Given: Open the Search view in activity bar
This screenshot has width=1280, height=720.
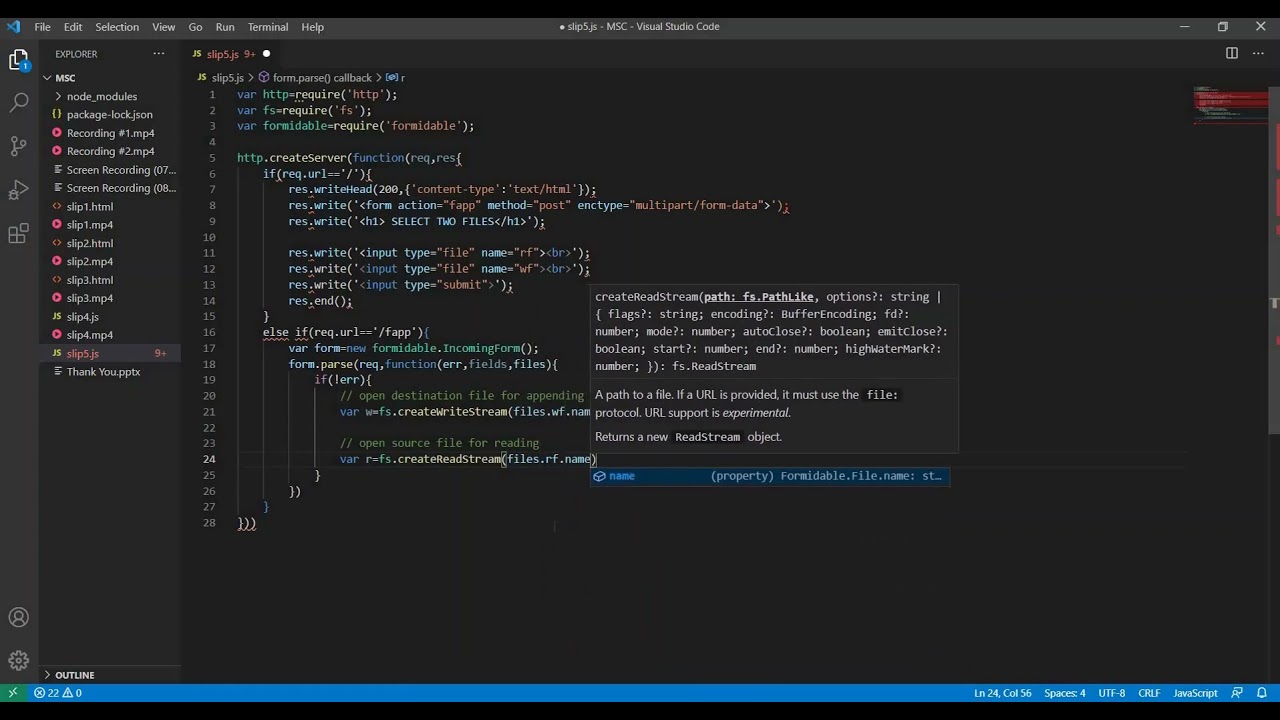Looking at the screenshot, I should coord(19,102).
